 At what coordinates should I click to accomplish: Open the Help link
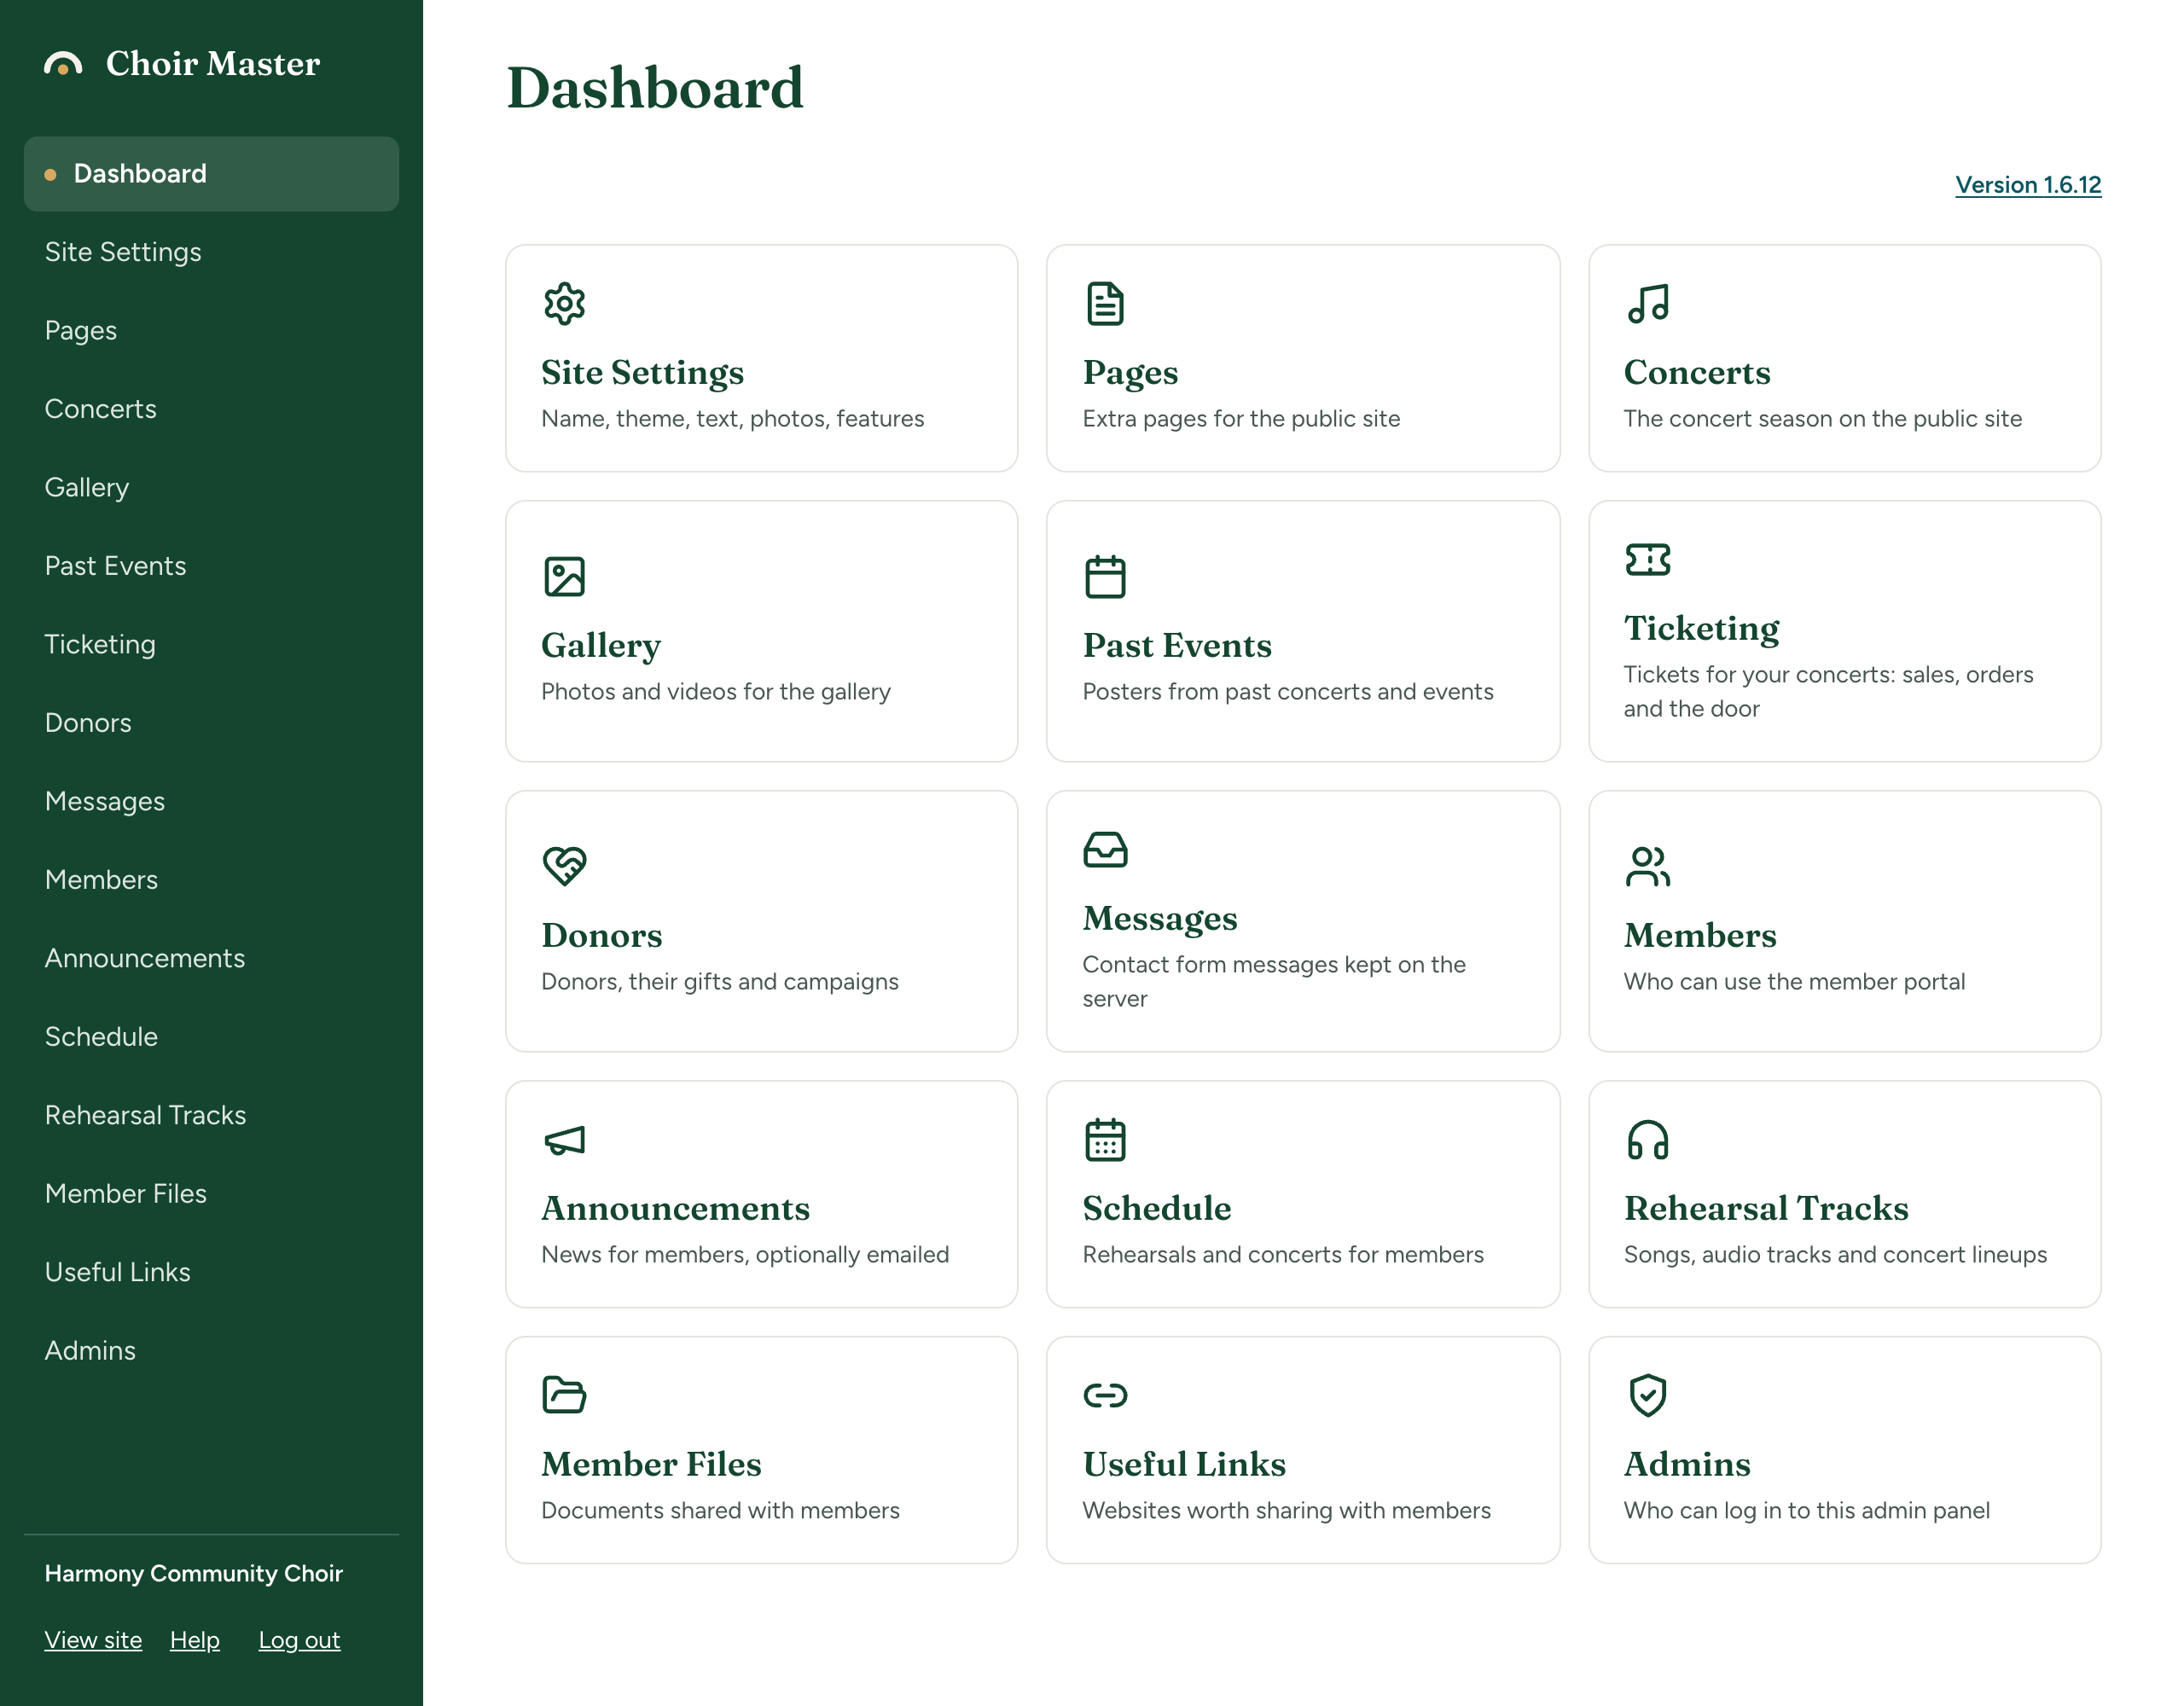tap(195, 1640)
